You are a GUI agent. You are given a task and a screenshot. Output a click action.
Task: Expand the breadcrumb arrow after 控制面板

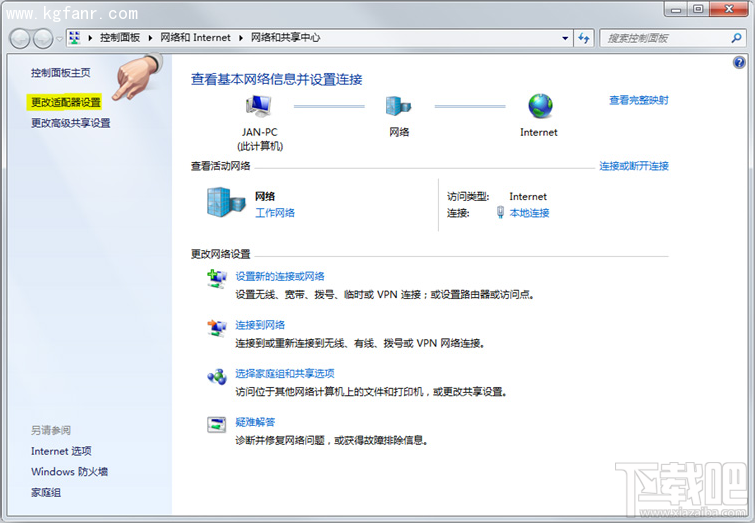[x=150, y=38]
